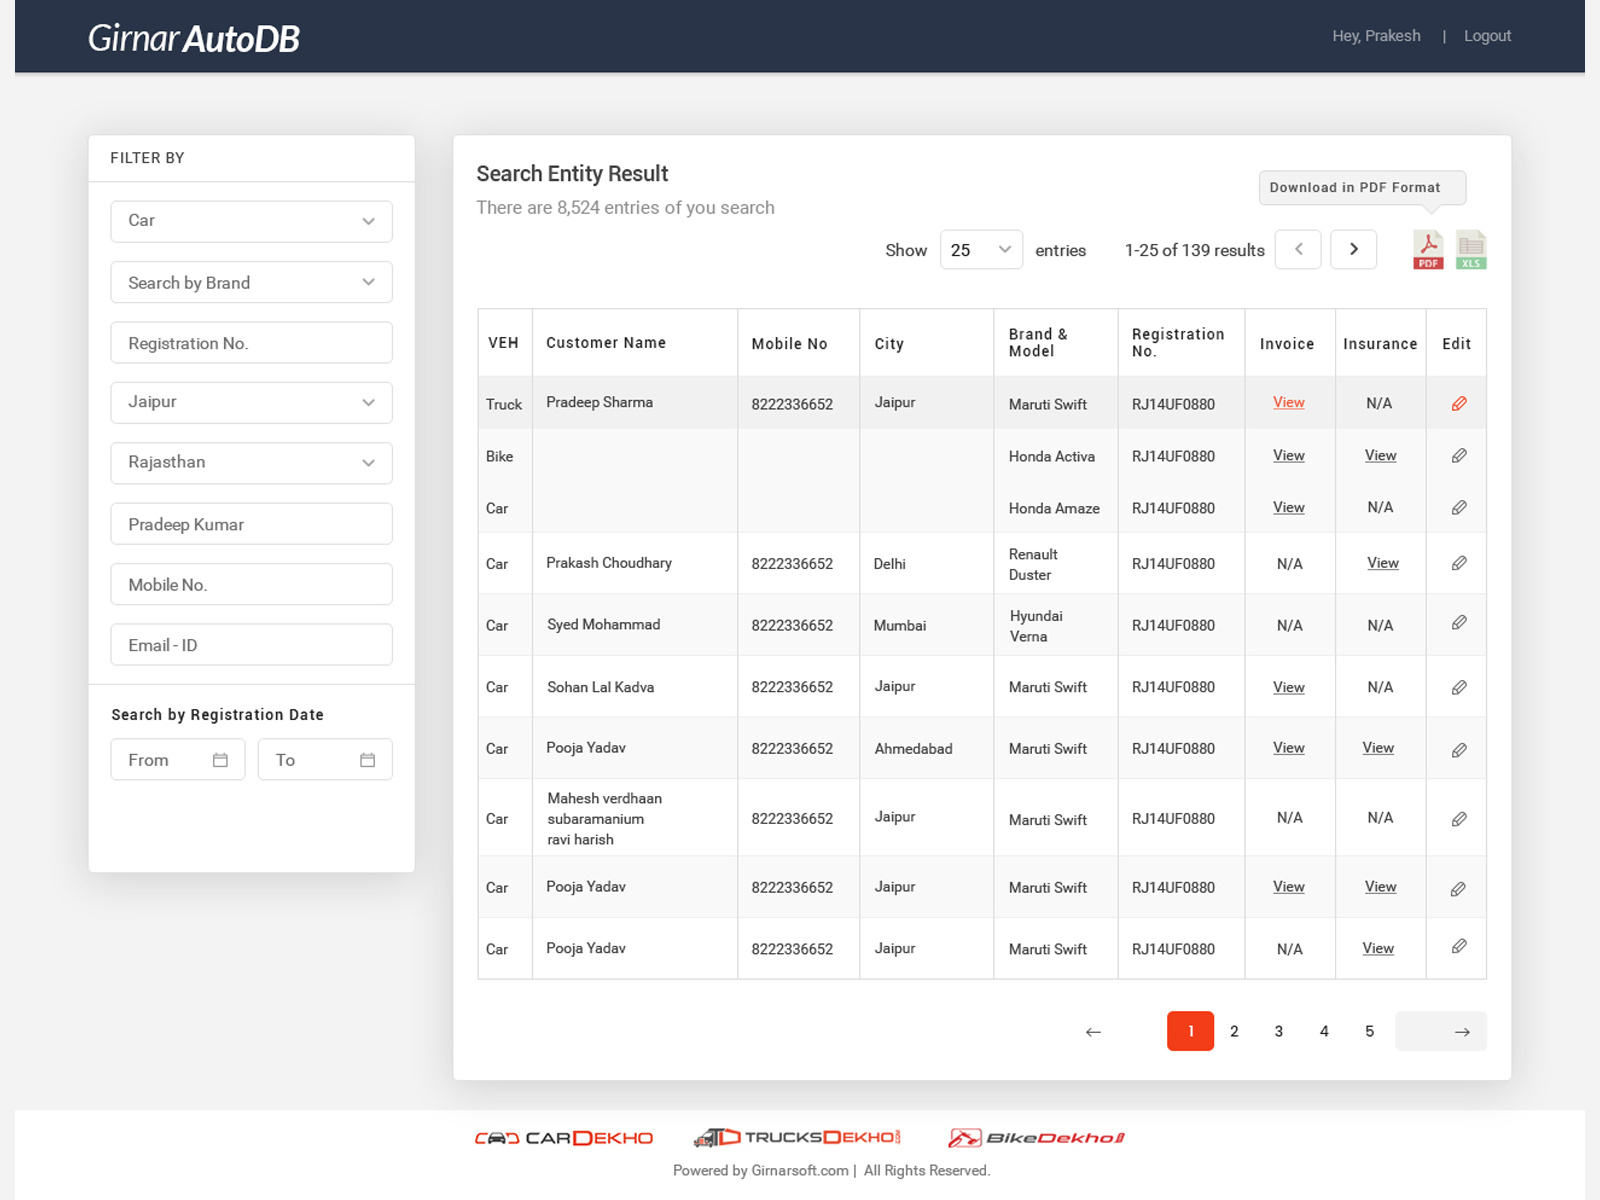1600x1200 pixels.
Task: Open the Rajasthan state dropdown
Action: (x=251, y=463)
